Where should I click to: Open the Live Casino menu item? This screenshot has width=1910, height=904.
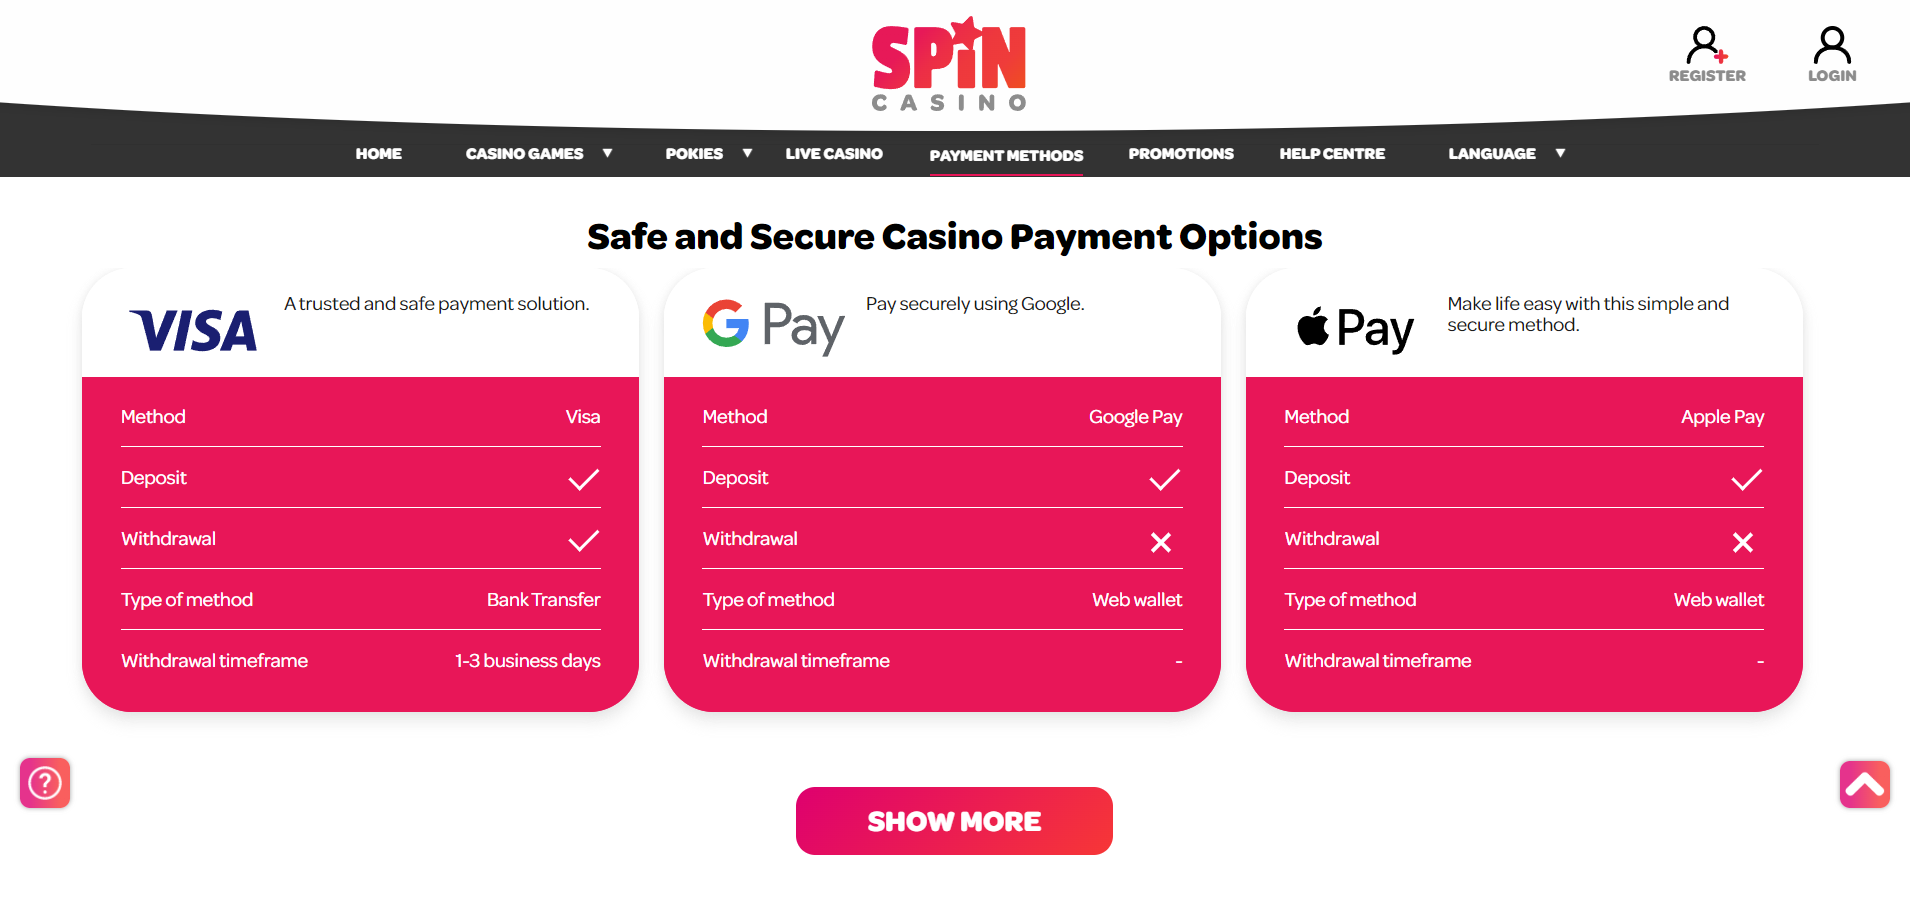pyautogui.click(x=834, y=154)
